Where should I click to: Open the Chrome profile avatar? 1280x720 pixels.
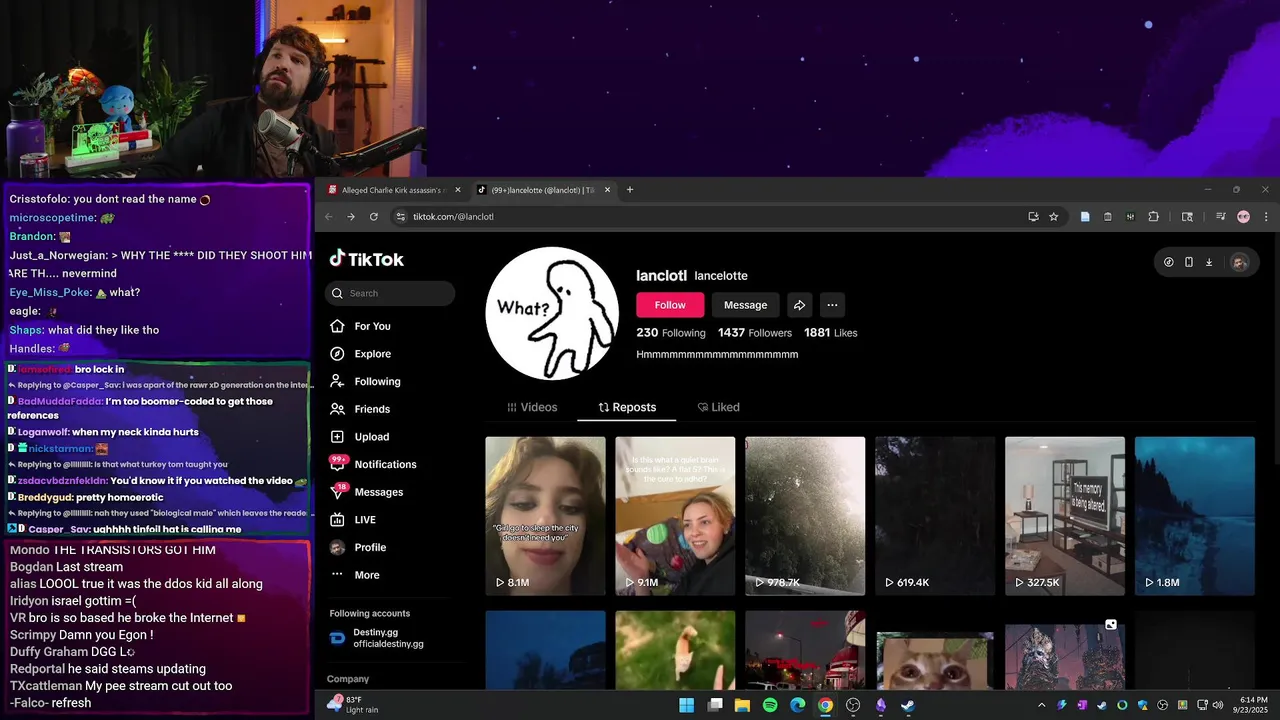pos(1243,216)
